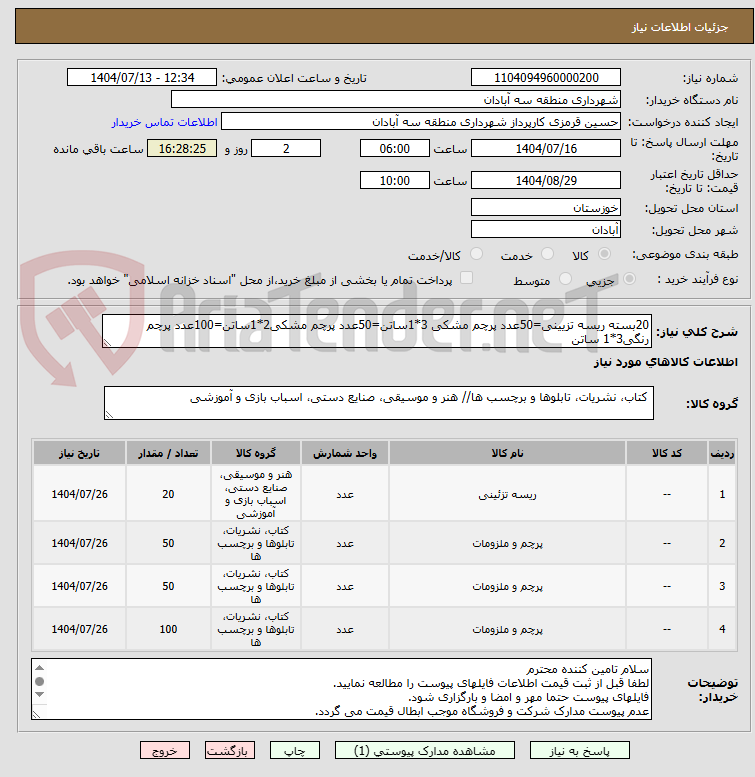755x777 pixels.
Task: Click the ردیف column header
Action: 722,453
